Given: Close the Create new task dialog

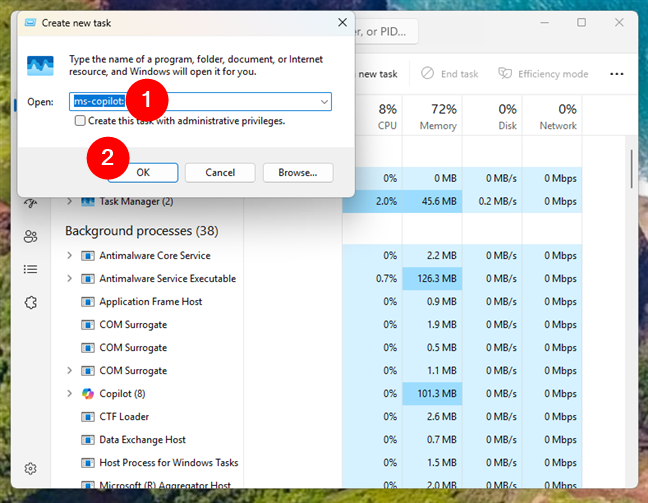Looking at the screenshot, I should [342, 22].
